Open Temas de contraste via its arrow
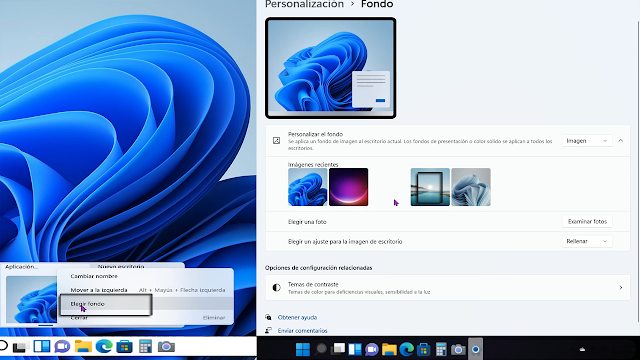 click(621, 288)
